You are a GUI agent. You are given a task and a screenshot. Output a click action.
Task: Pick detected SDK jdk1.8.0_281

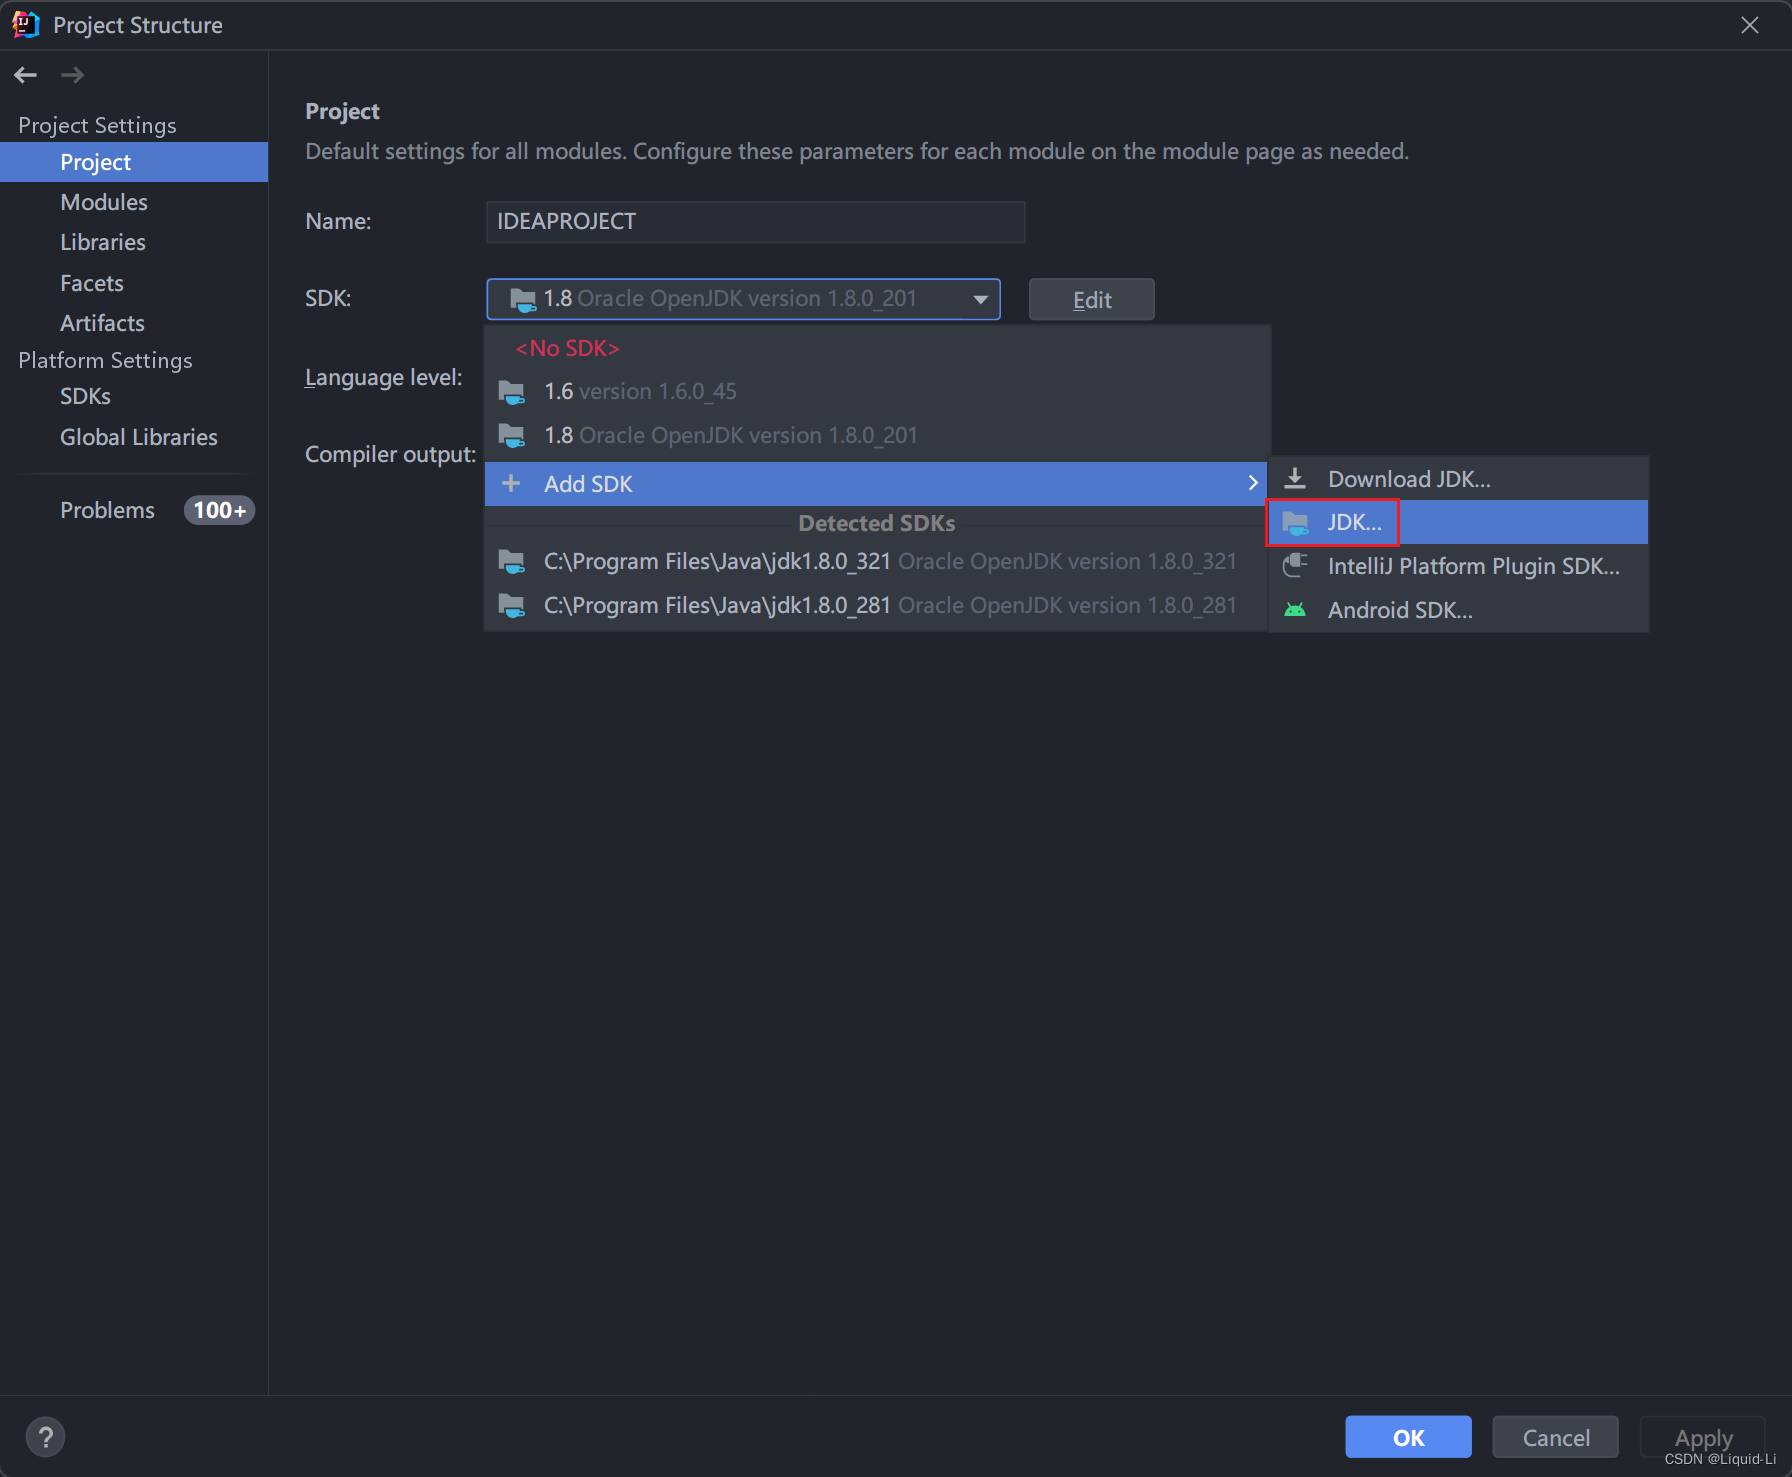pos(877,606)
